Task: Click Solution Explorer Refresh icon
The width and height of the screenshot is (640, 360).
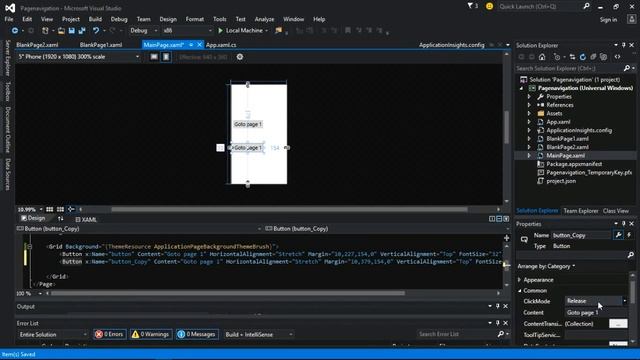Action: pyautogui.click(x=583, y=57)
